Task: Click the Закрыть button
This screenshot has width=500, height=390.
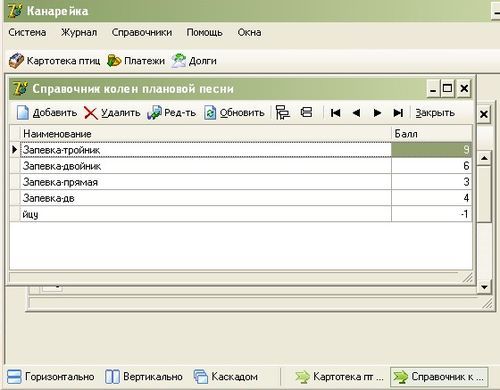Action: tap(435, 113)
